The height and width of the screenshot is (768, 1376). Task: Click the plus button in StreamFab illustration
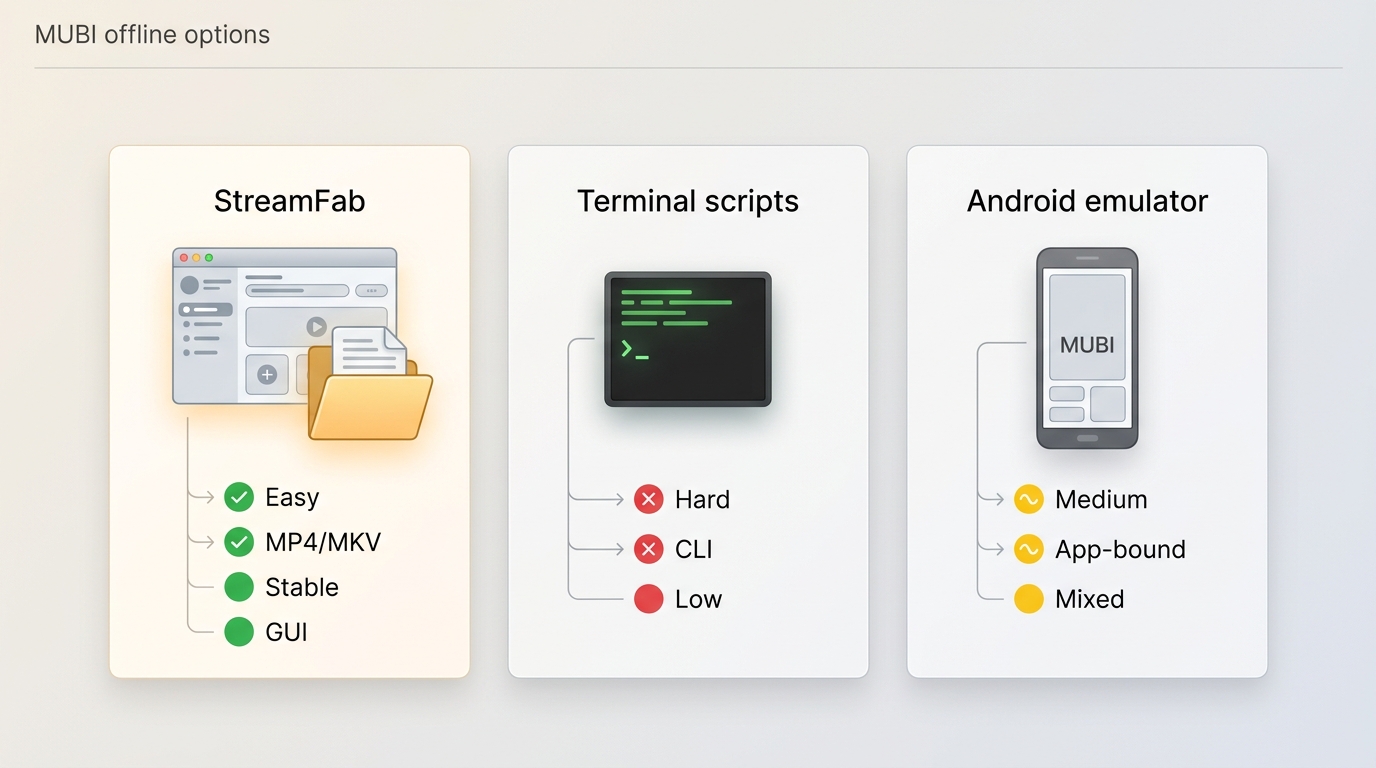pos(267,375)
